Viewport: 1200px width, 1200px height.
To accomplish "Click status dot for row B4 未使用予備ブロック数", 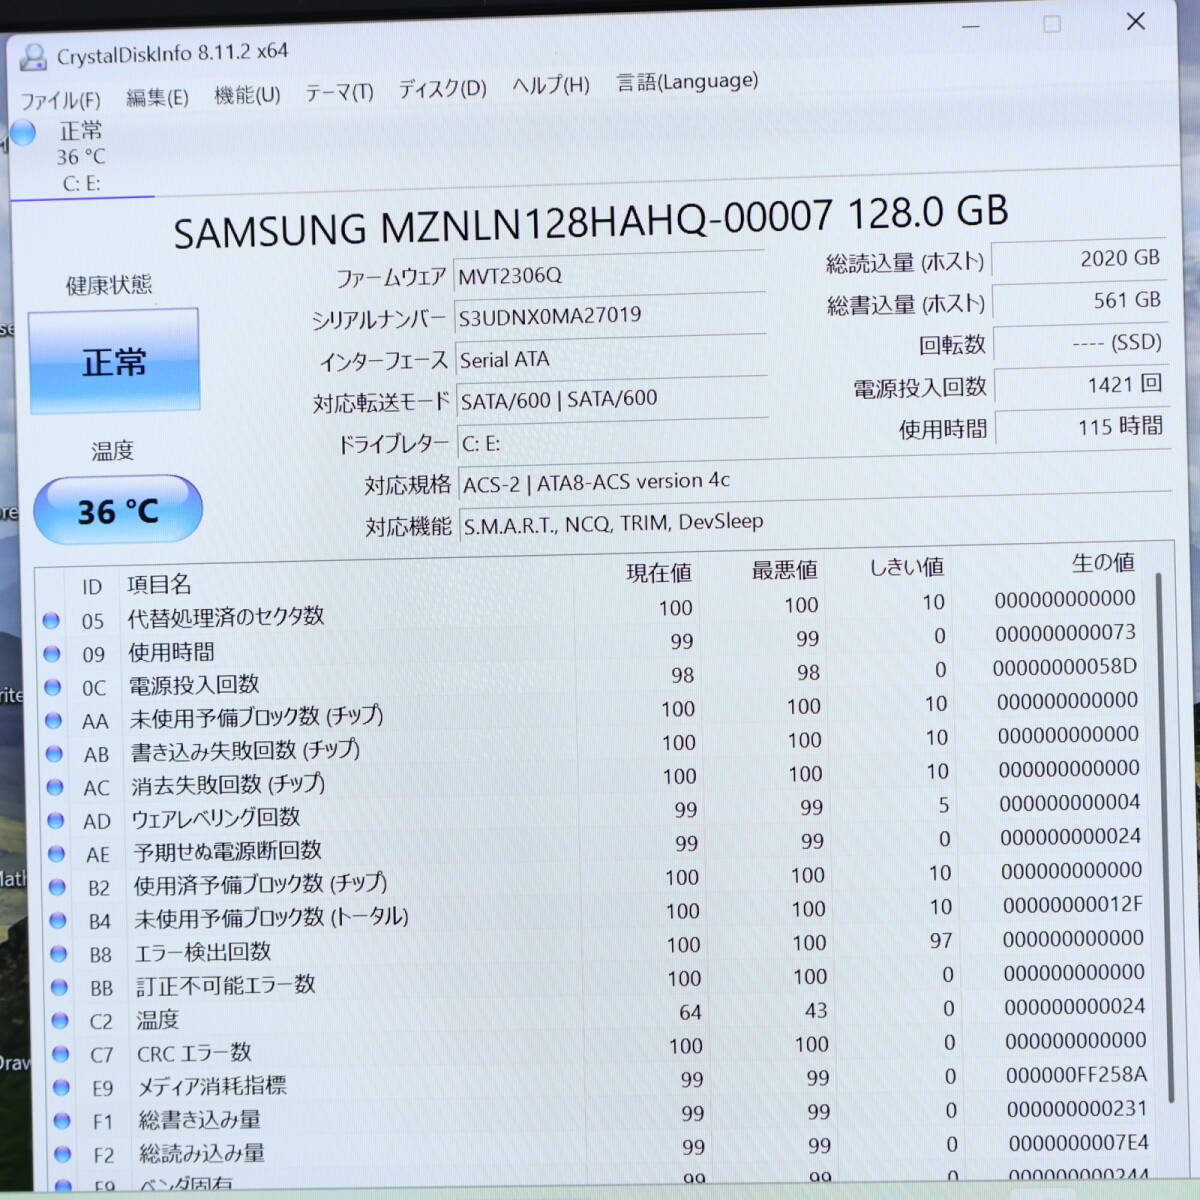I will [x=58, y=921].
